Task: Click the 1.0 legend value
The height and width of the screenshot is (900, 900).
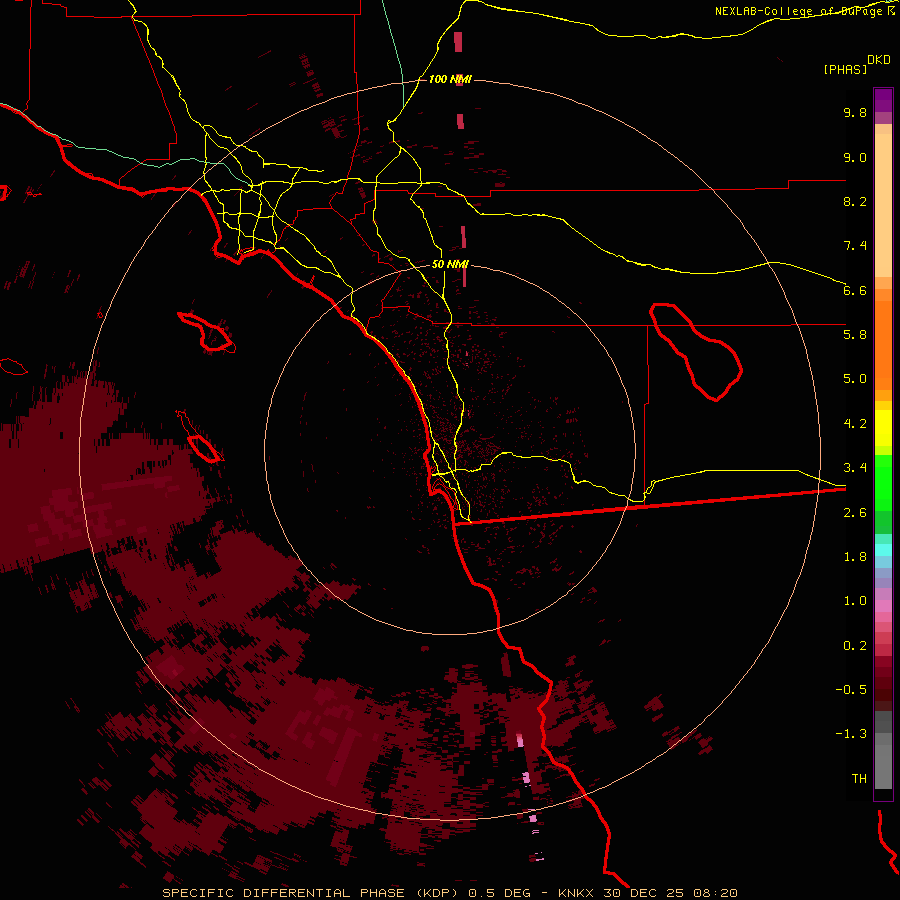Action: click(855, 601)
